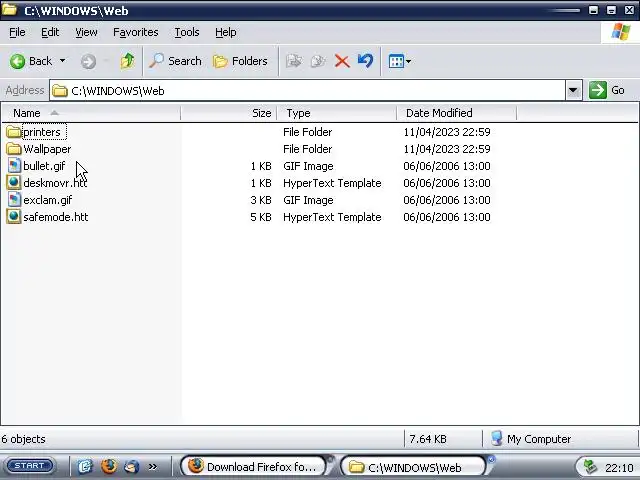Click the 5 KB size of safemode.htt
640x480 pixels.
click(x=261, y=217)
